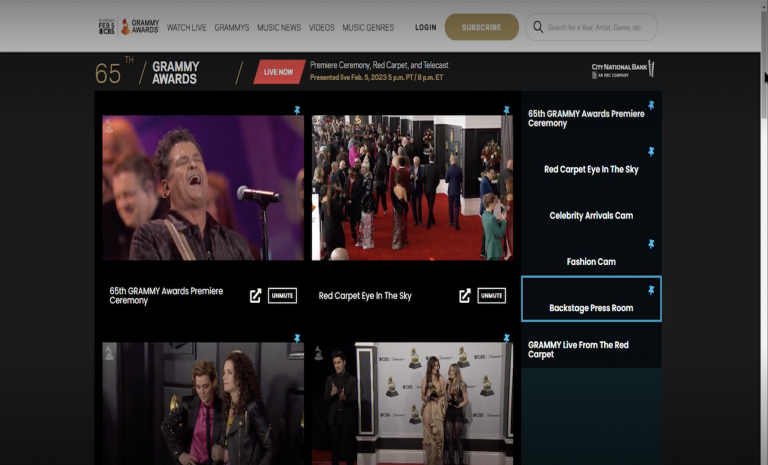768x465 pixels.
Task: Click pin icon above press room video
Action: (506, 338)
